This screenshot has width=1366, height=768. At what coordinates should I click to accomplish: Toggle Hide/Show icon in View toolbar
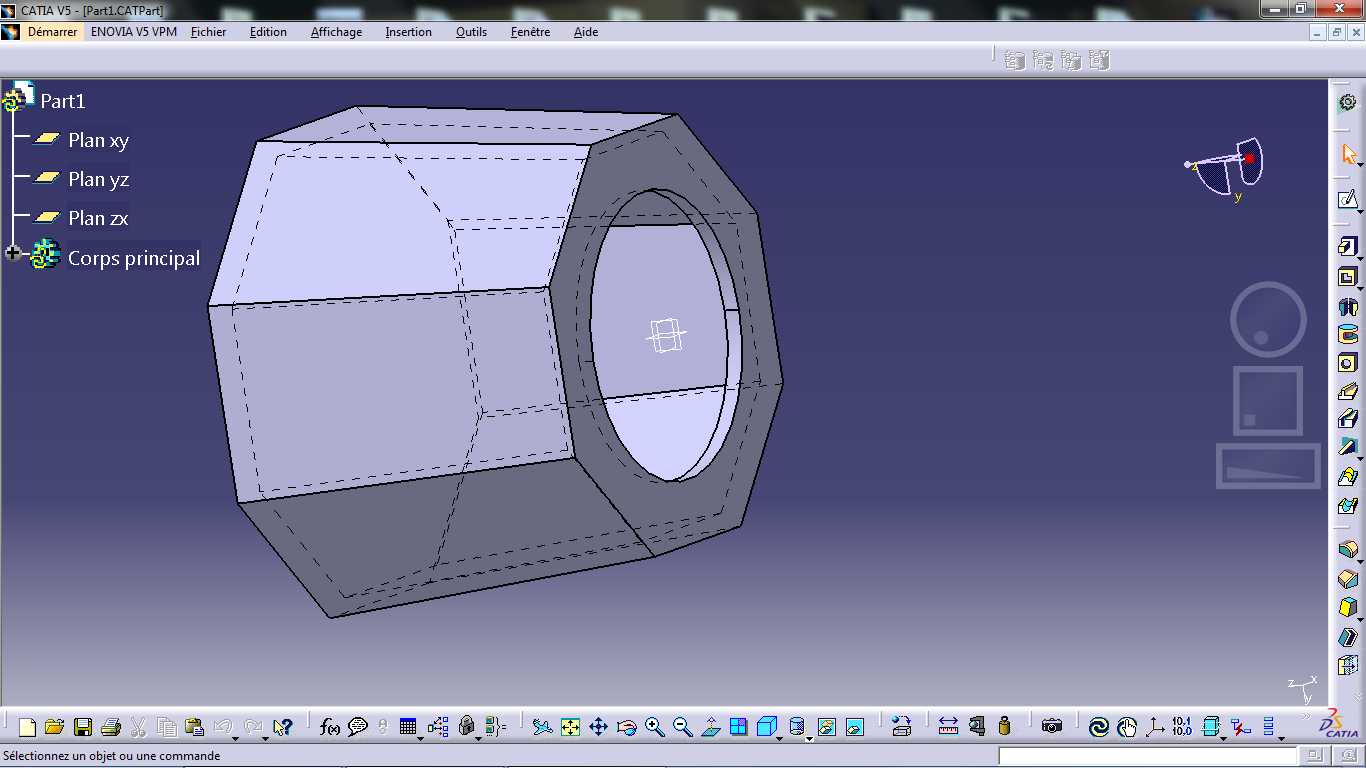coord(826,727)
